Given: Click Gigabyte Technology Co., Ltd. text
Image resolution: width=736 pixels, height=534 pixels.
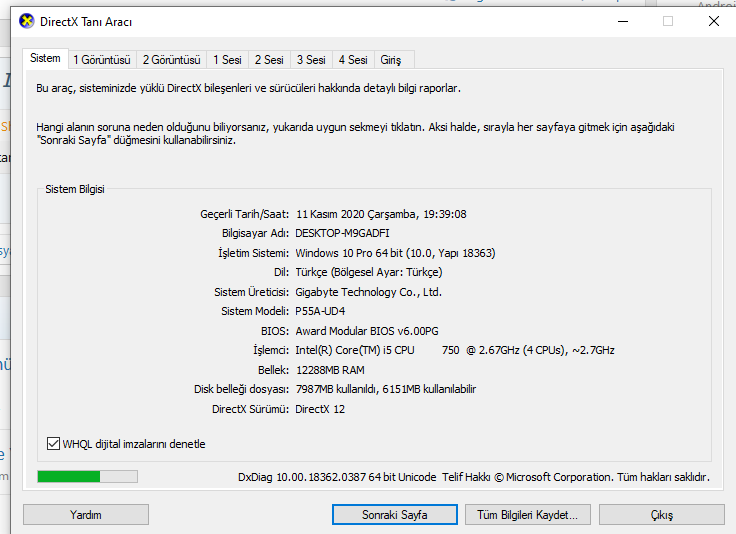Looking at the screenshot, I should [368, 292].
